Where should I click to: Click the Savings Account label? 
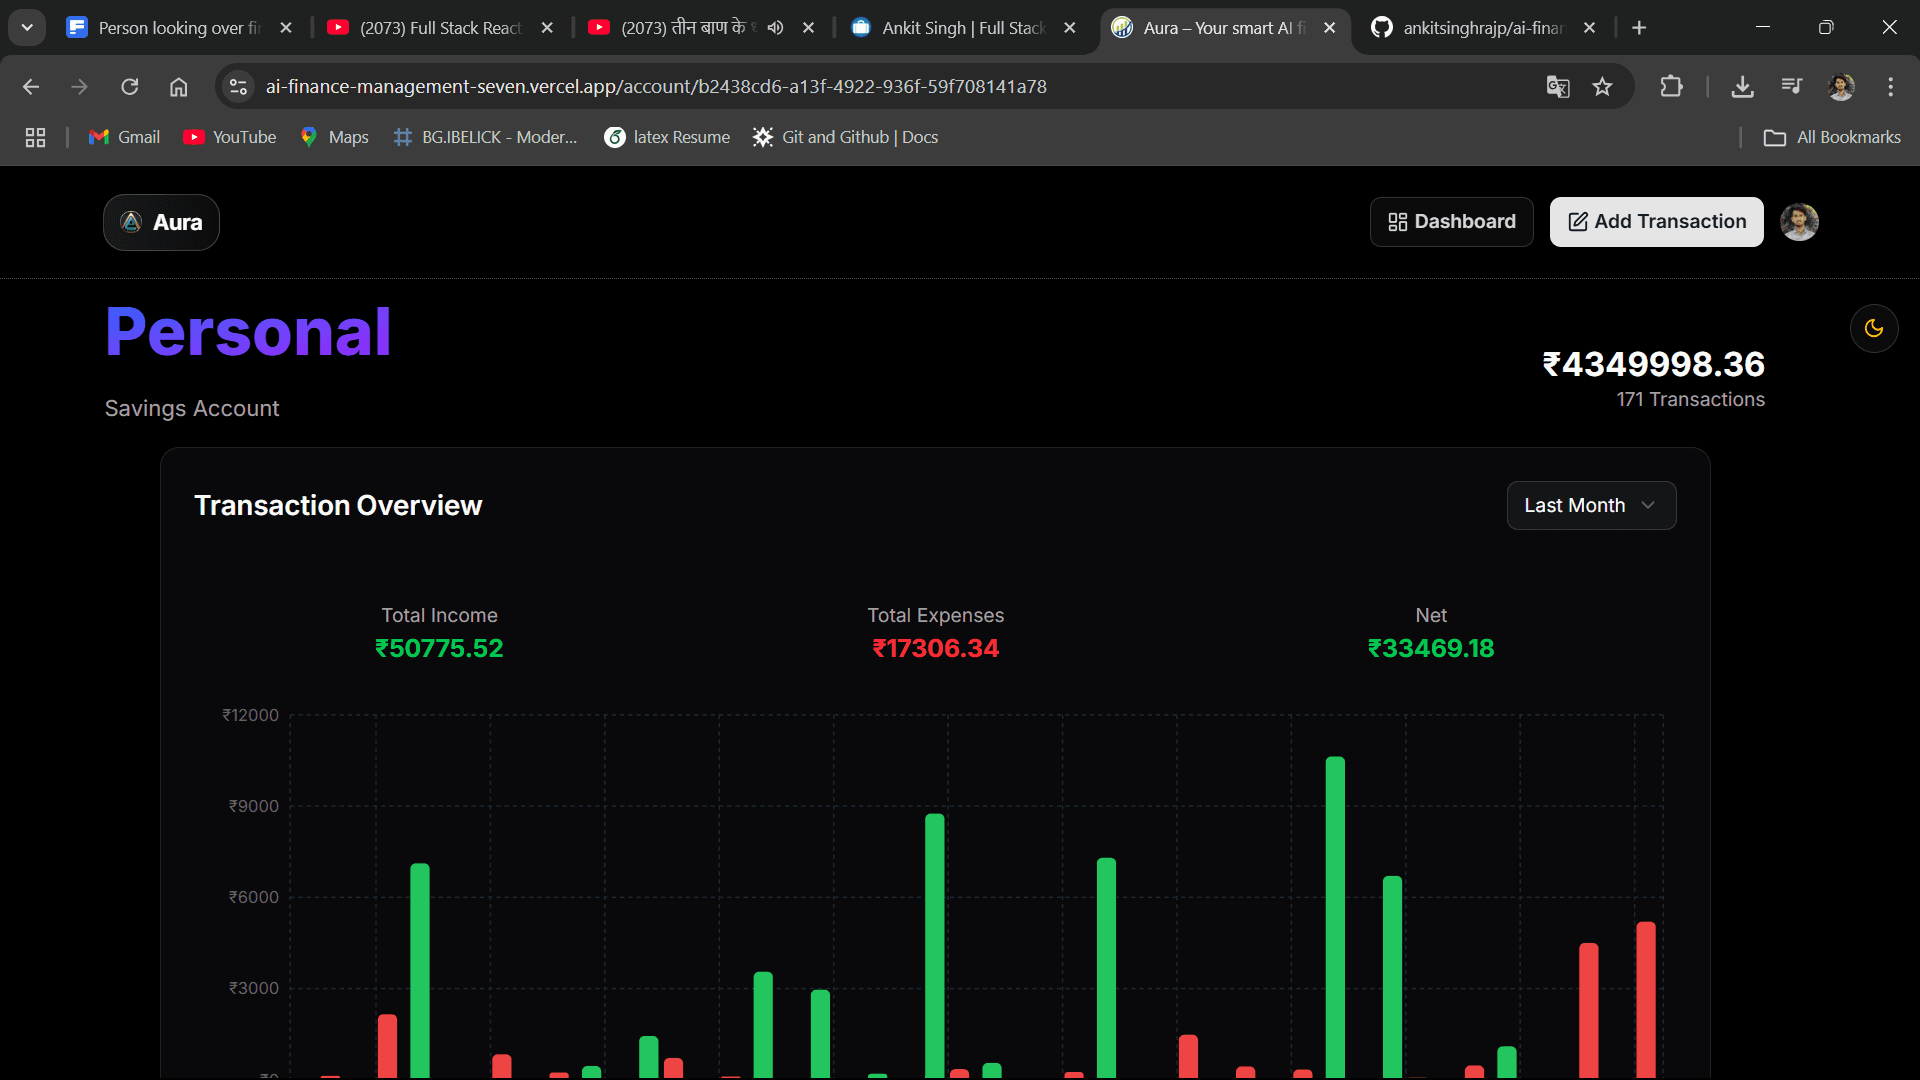point(192,409)
